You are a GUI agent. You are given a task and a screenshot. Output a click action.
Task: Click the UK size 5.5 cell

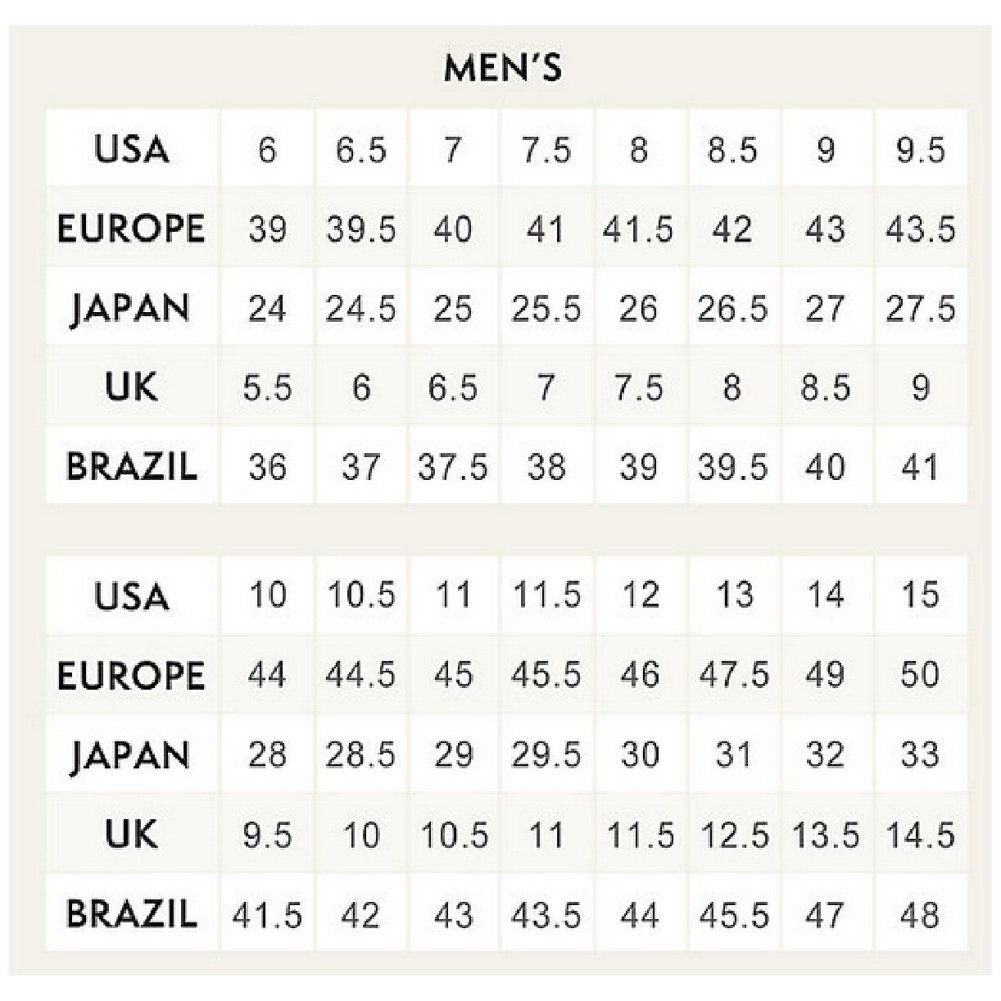pos(267,387)
